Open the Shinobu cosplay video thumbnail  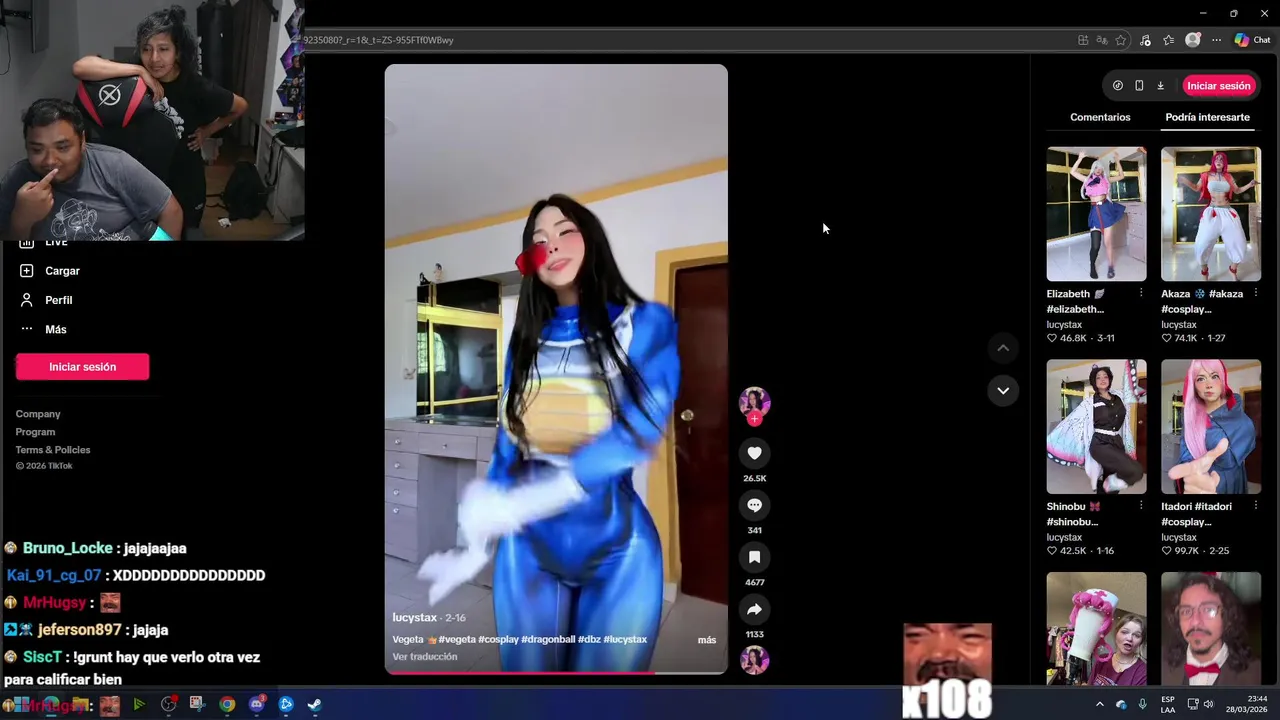(1096, 426)
